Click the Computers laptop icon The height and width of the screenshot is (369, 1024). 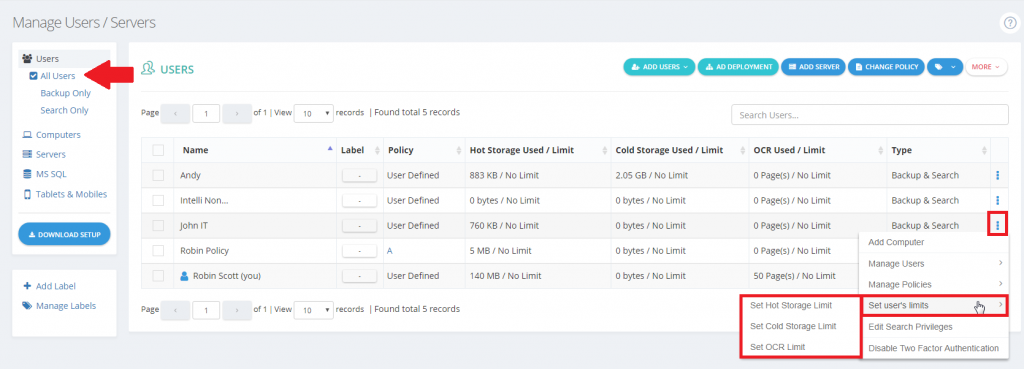tap(27, 135)
